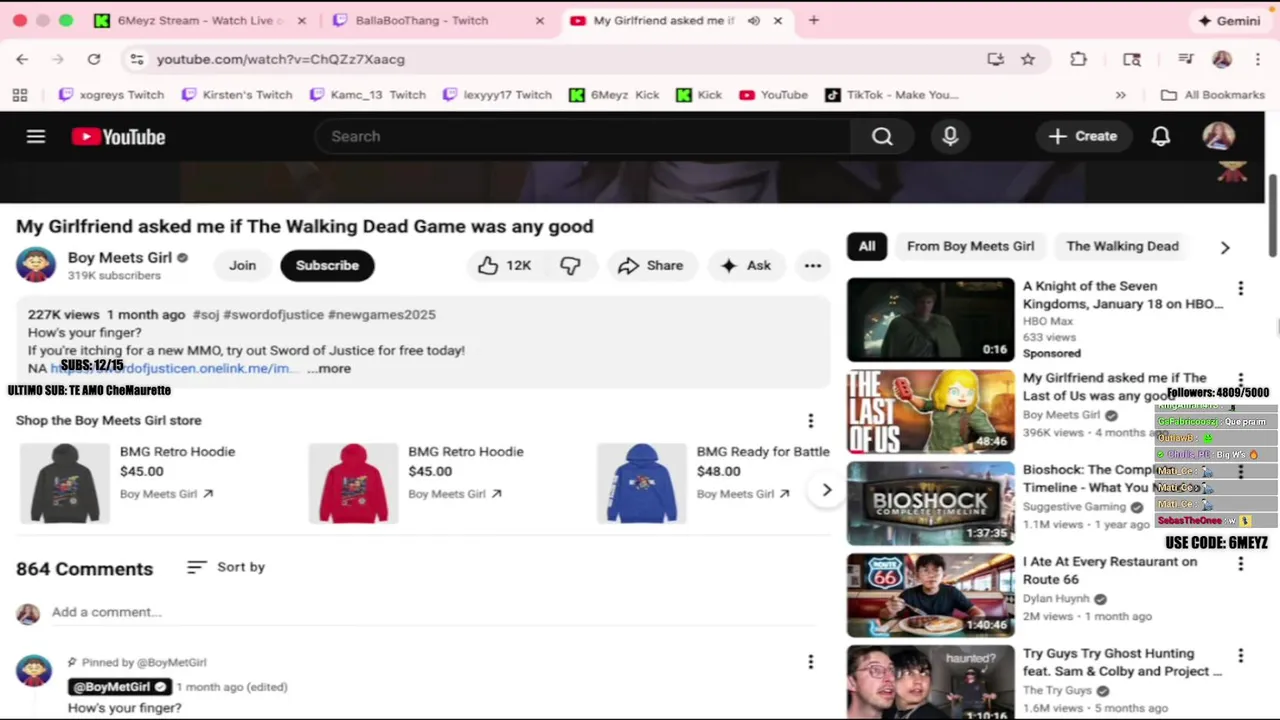Share the video

click(650, 265)
